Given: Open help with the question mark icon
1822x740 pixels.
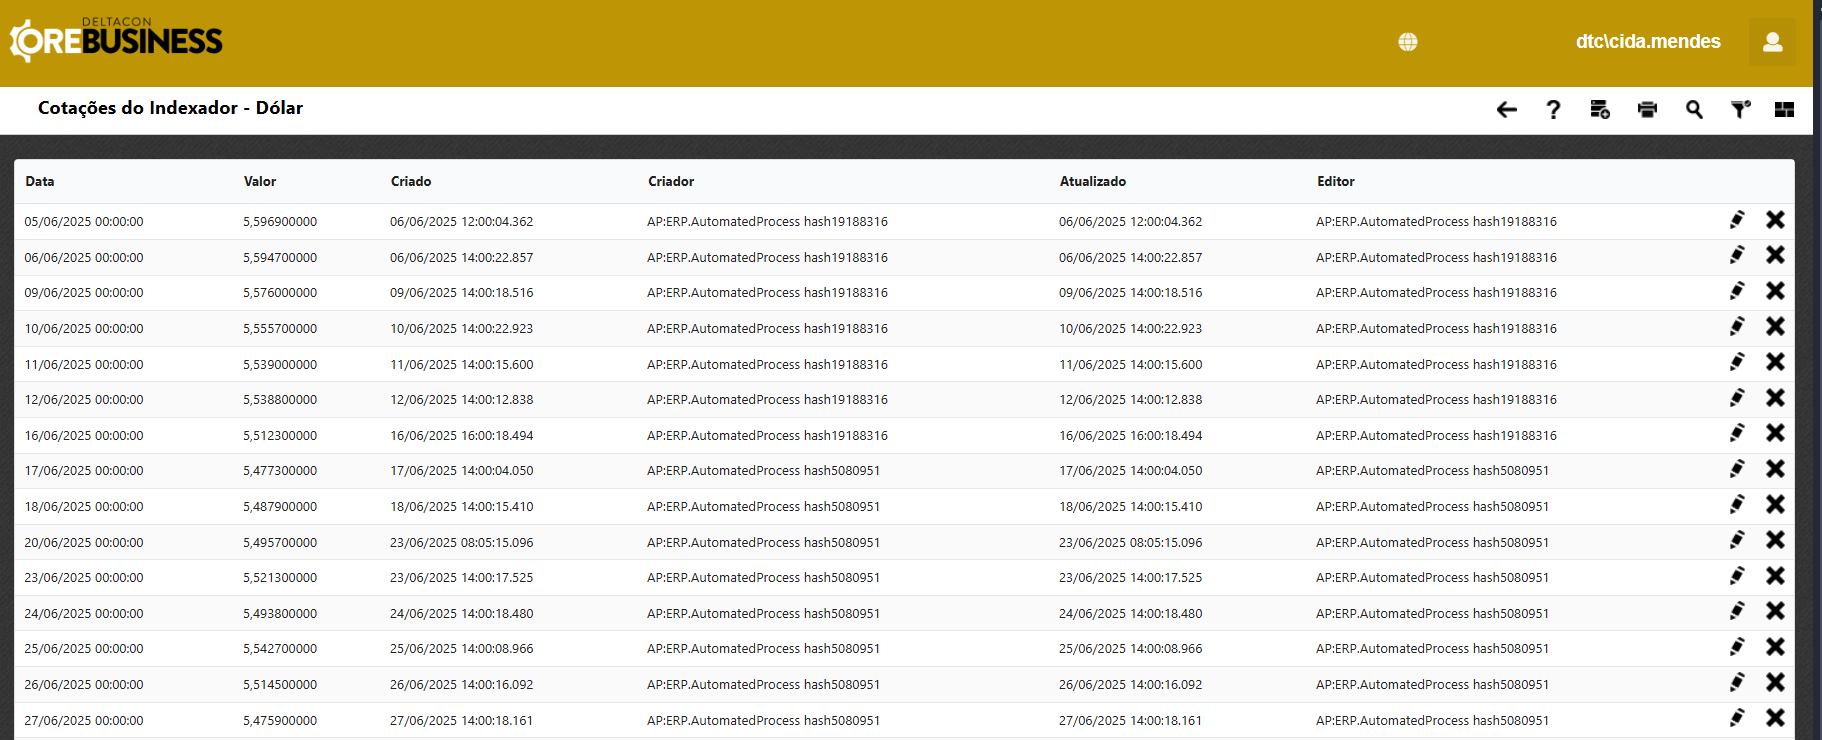Looking at the screenshot, I should tap(1553, 110).
